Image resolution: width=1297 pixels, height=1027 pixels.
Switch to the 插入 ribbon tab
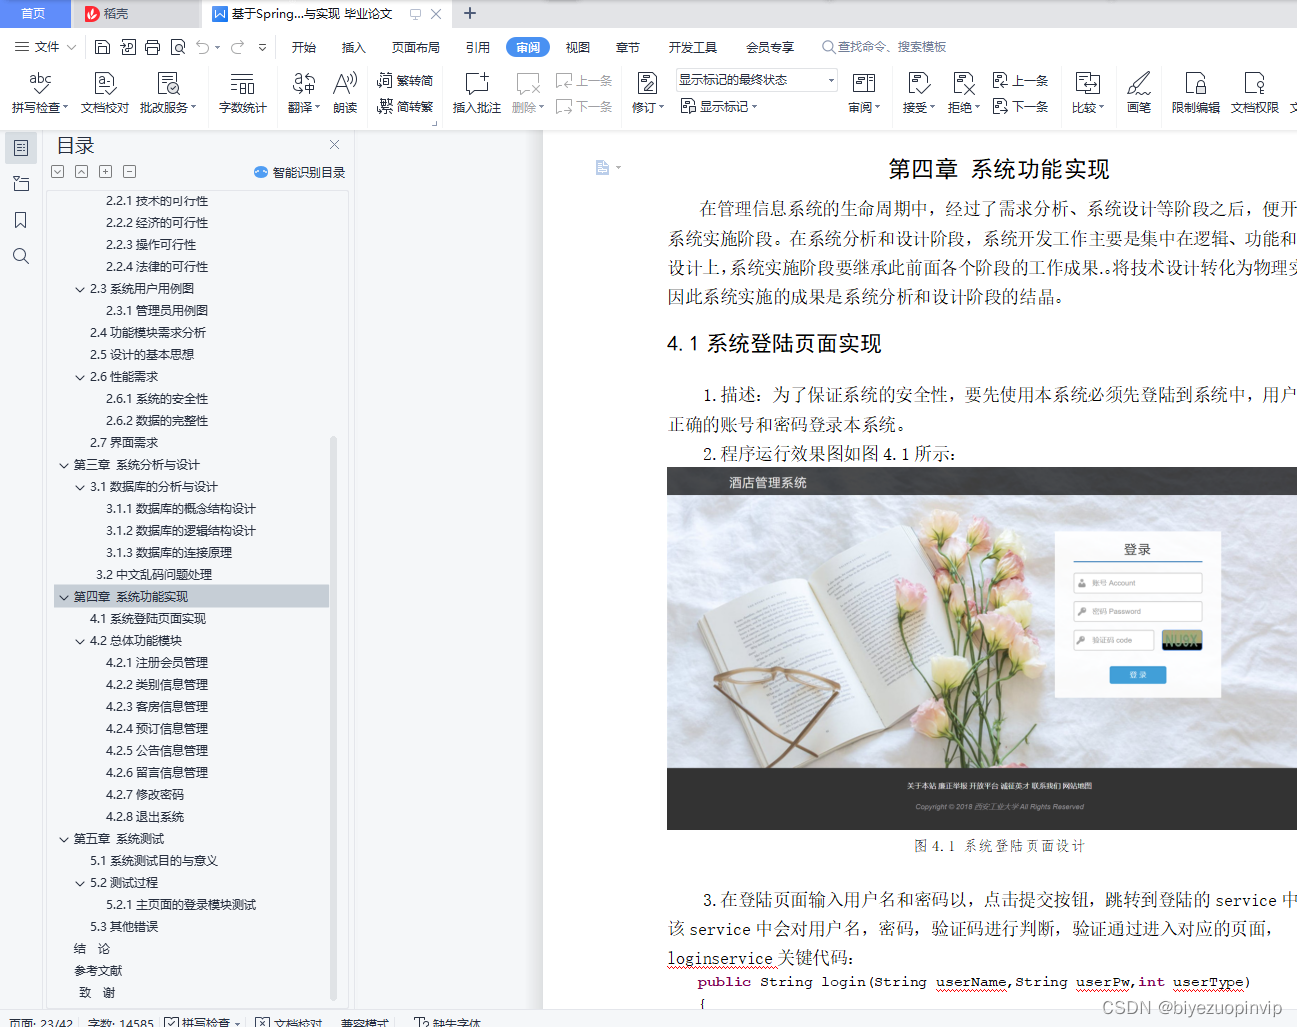coord(353,47)
